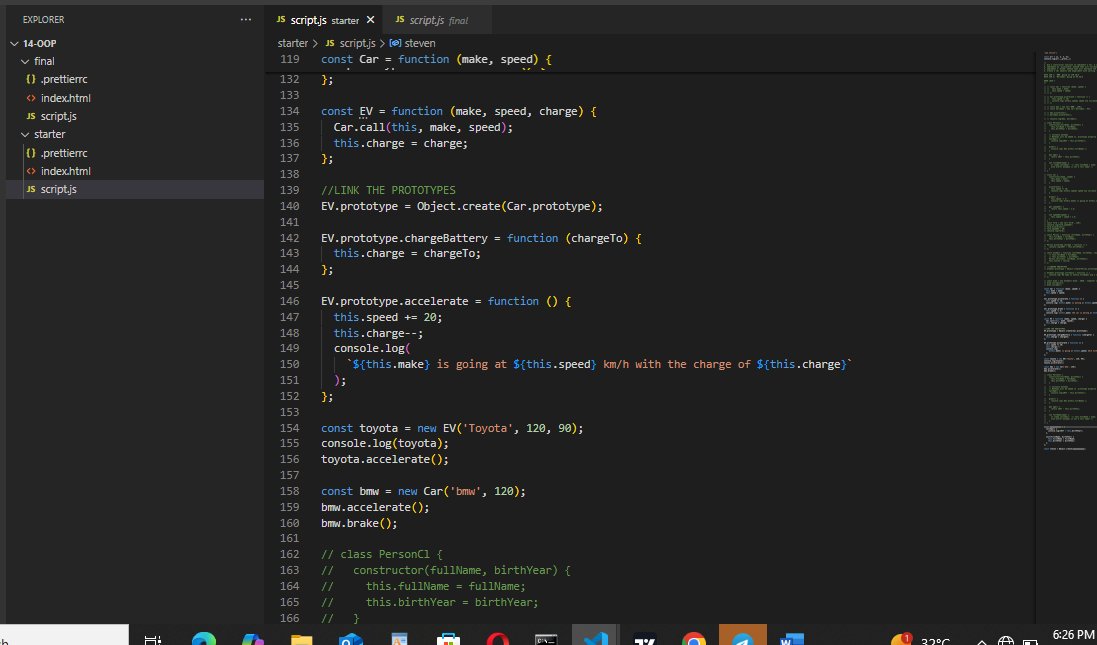This screenshot has width=1097, height=645.
Task: Open Opera browser from the taskbar
Action: pos(497,638)
